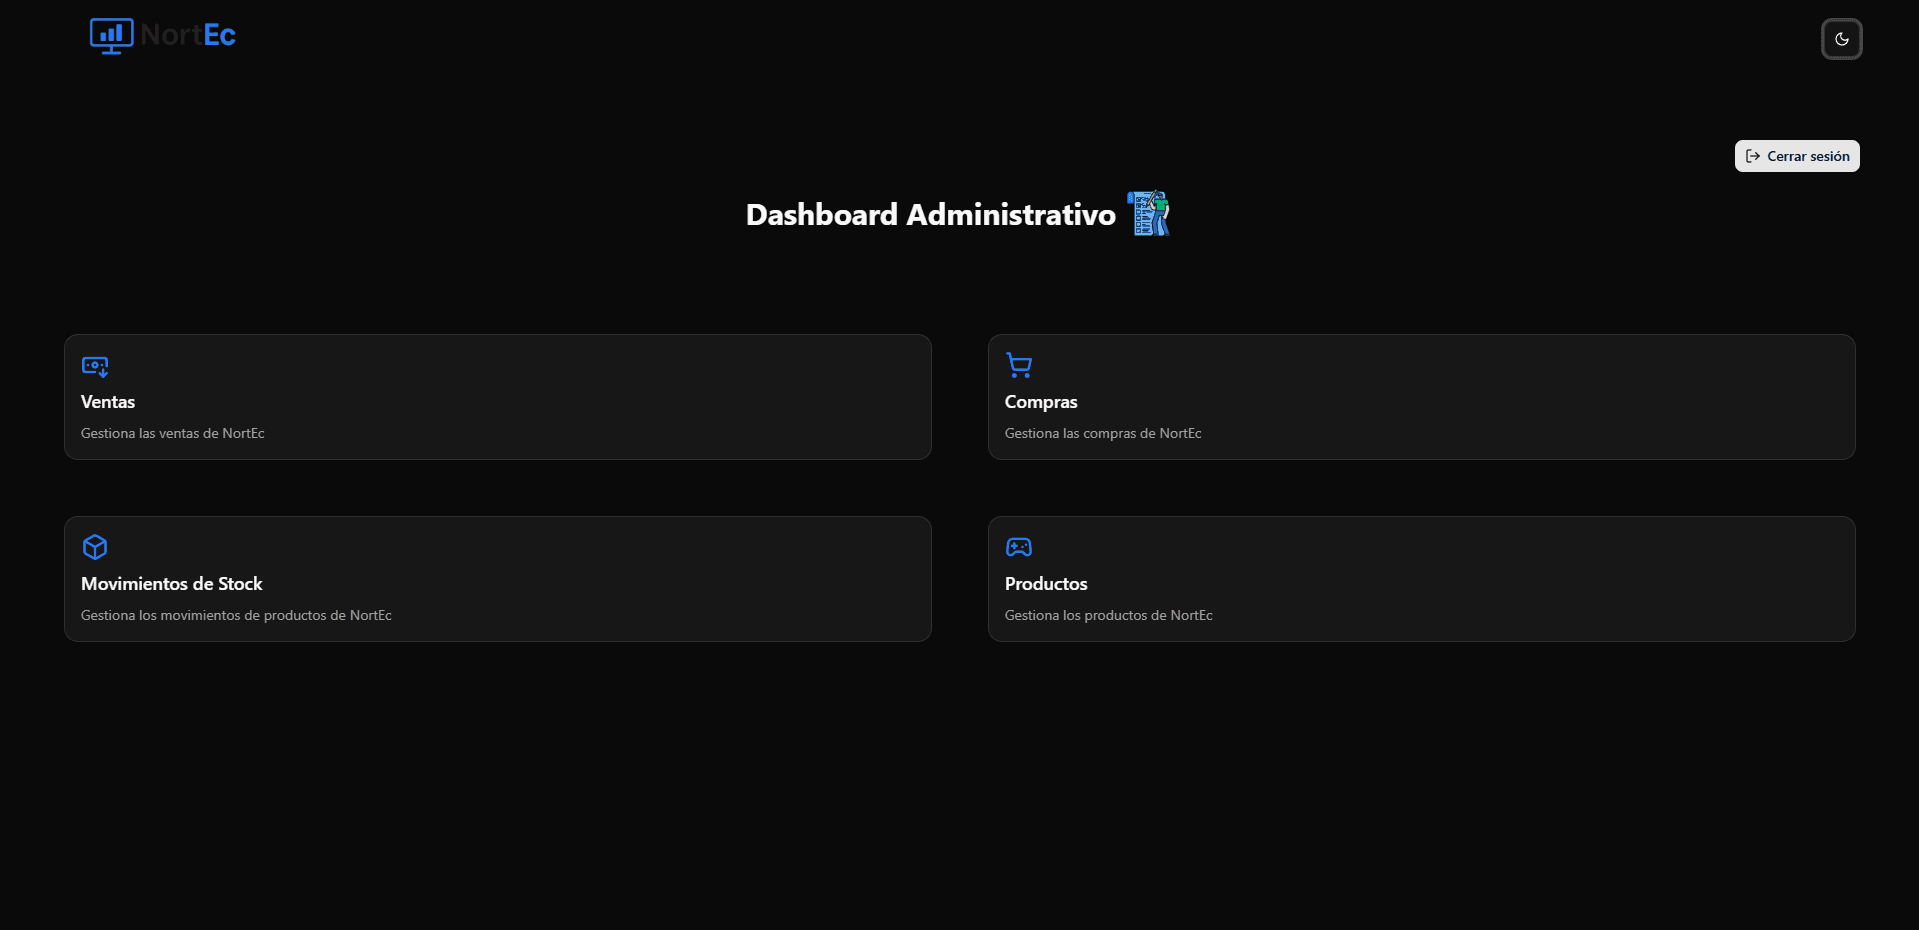Click the checklist emoji beside the dashboard title
The image size is (1919, 930).
pyautogui.click(x=1148, y=213)
